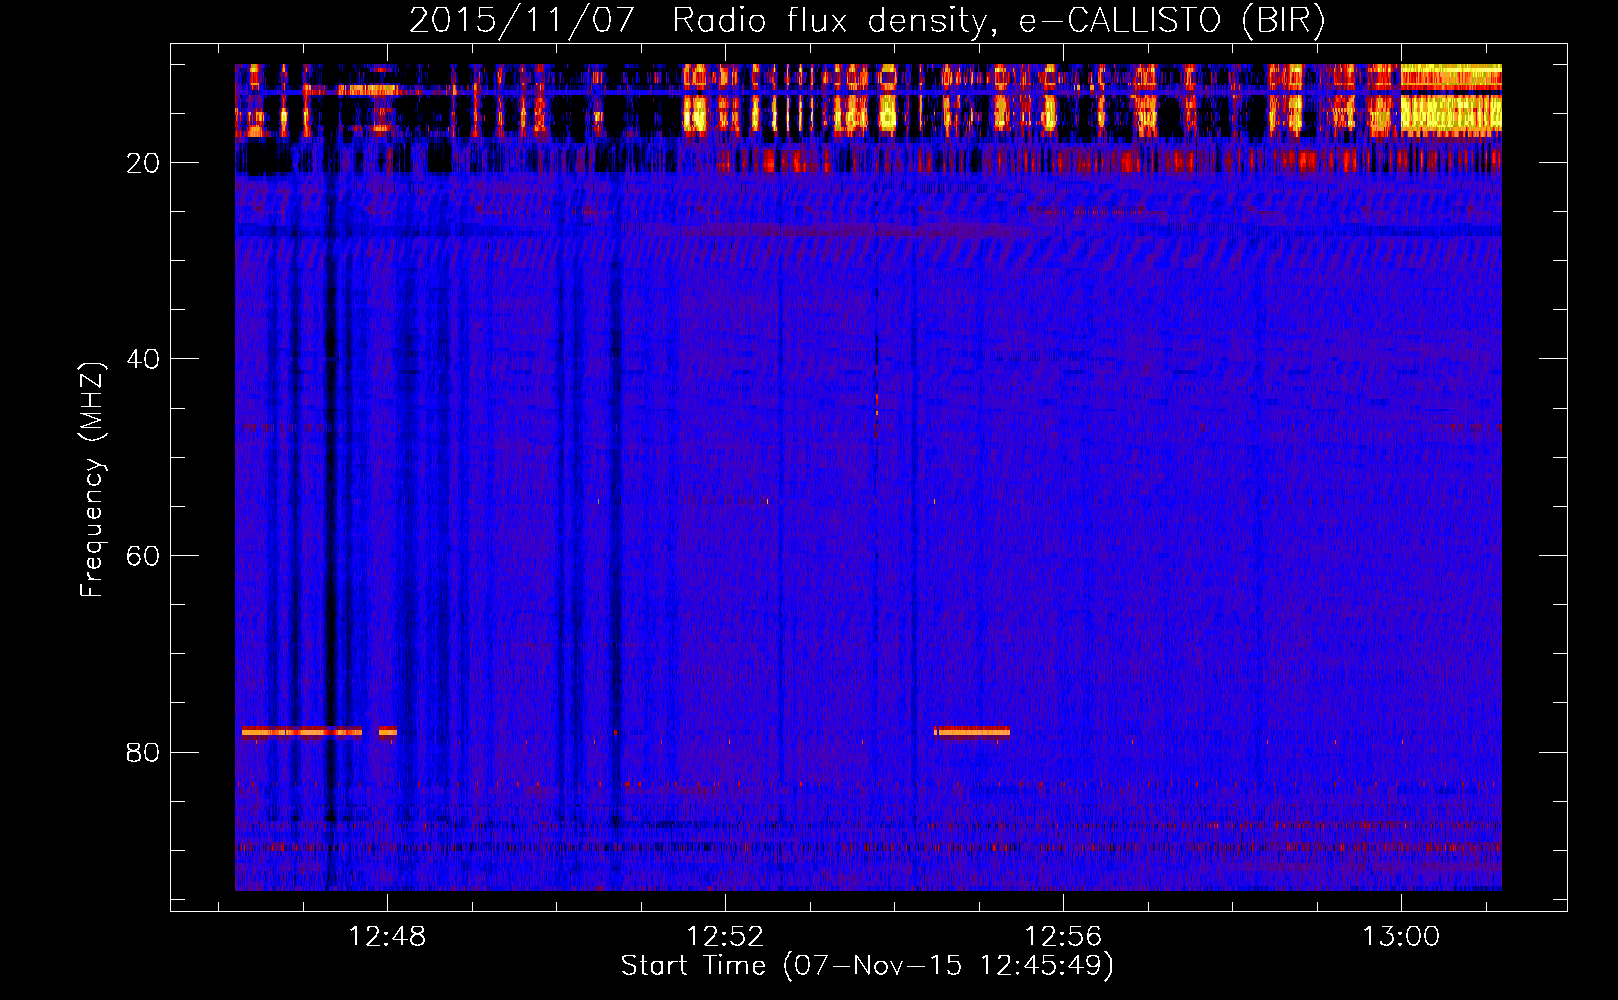Screen dimensions: 1618x1000
Task: Click the plot title '2015/11/07 Radio flux density, e-CALLISTO (BIR)'
Action: tap(867, 20)
